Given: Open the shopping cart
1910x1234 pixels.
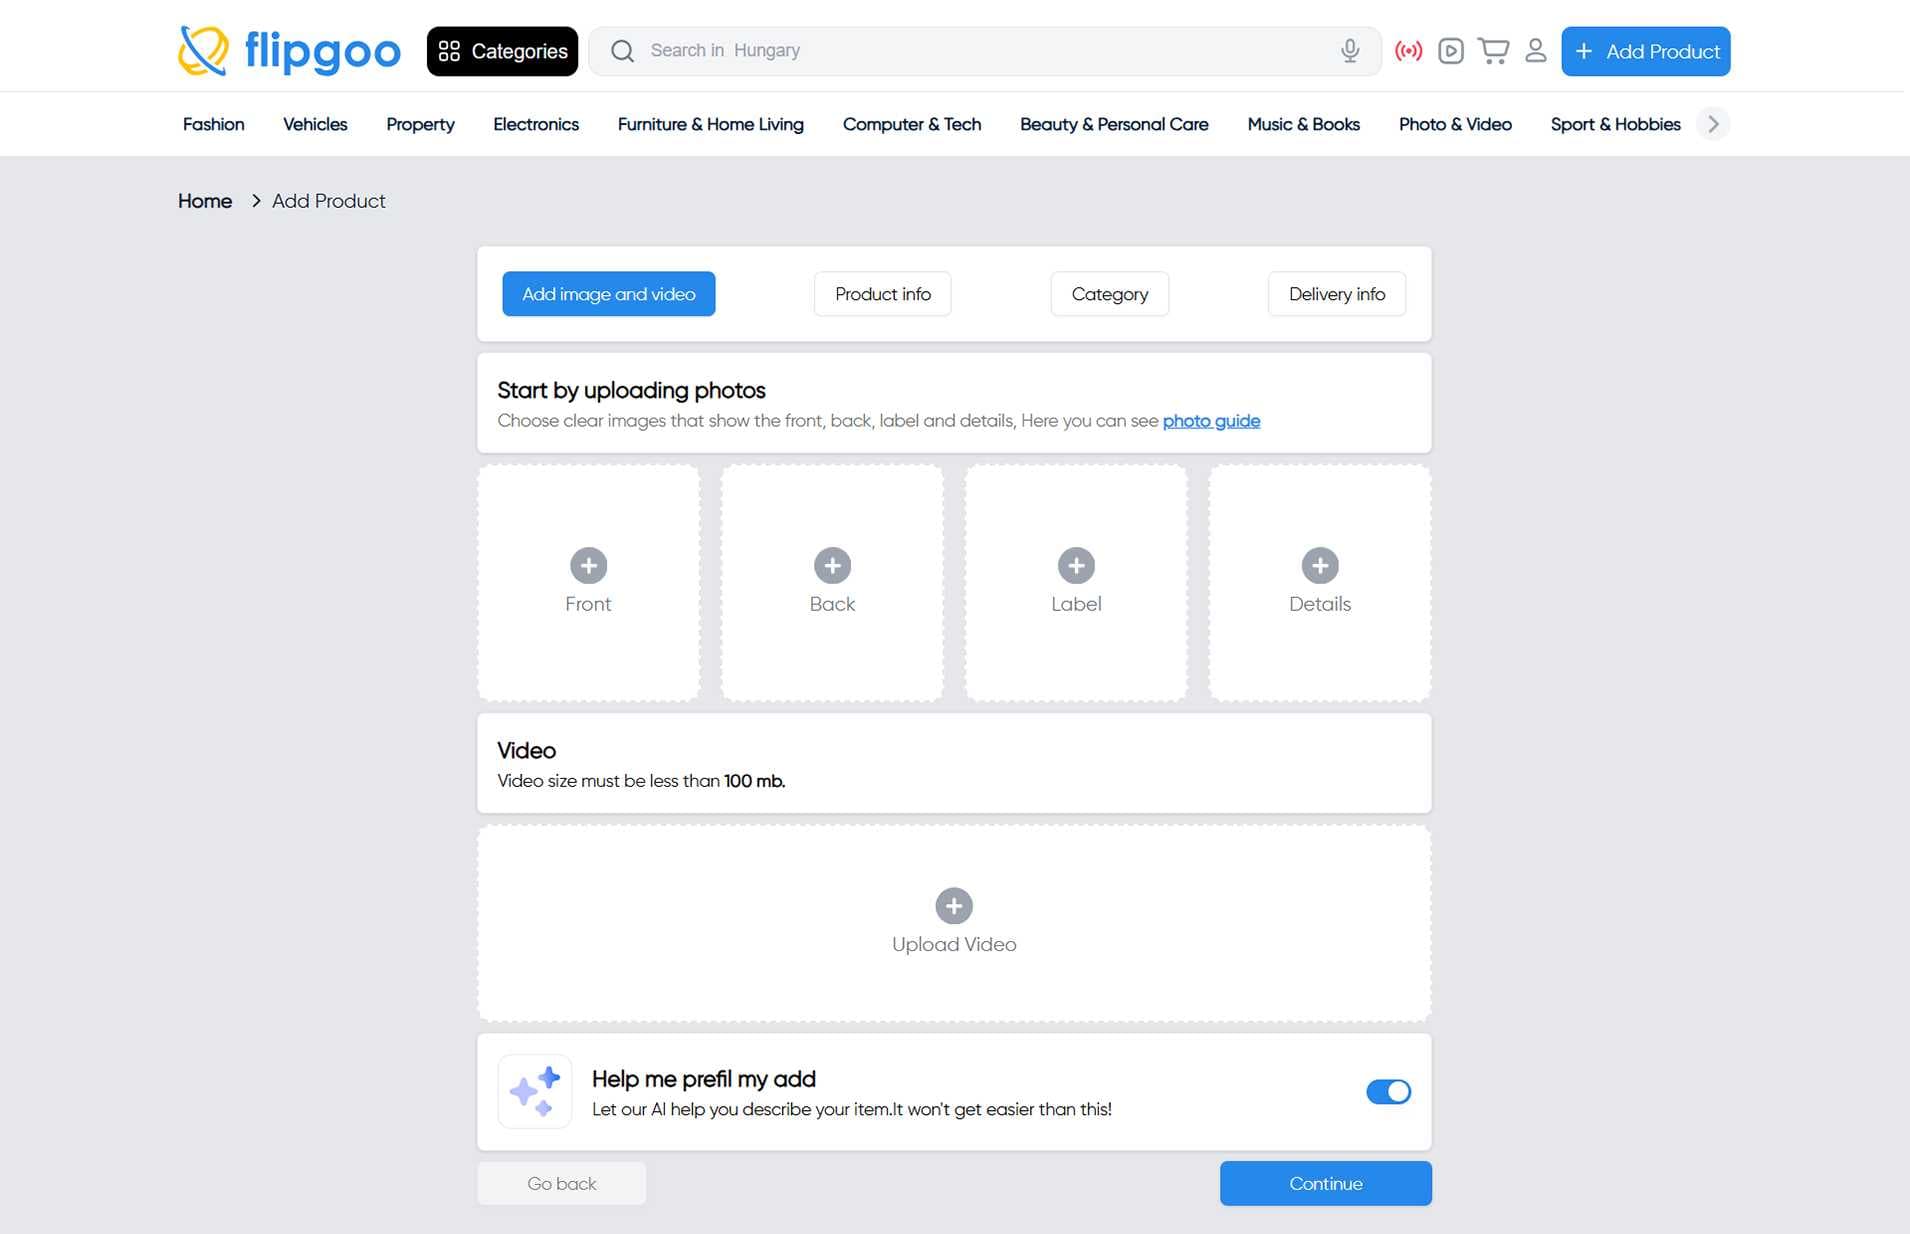Looking at the screenshot, I should coord(1493,51).
